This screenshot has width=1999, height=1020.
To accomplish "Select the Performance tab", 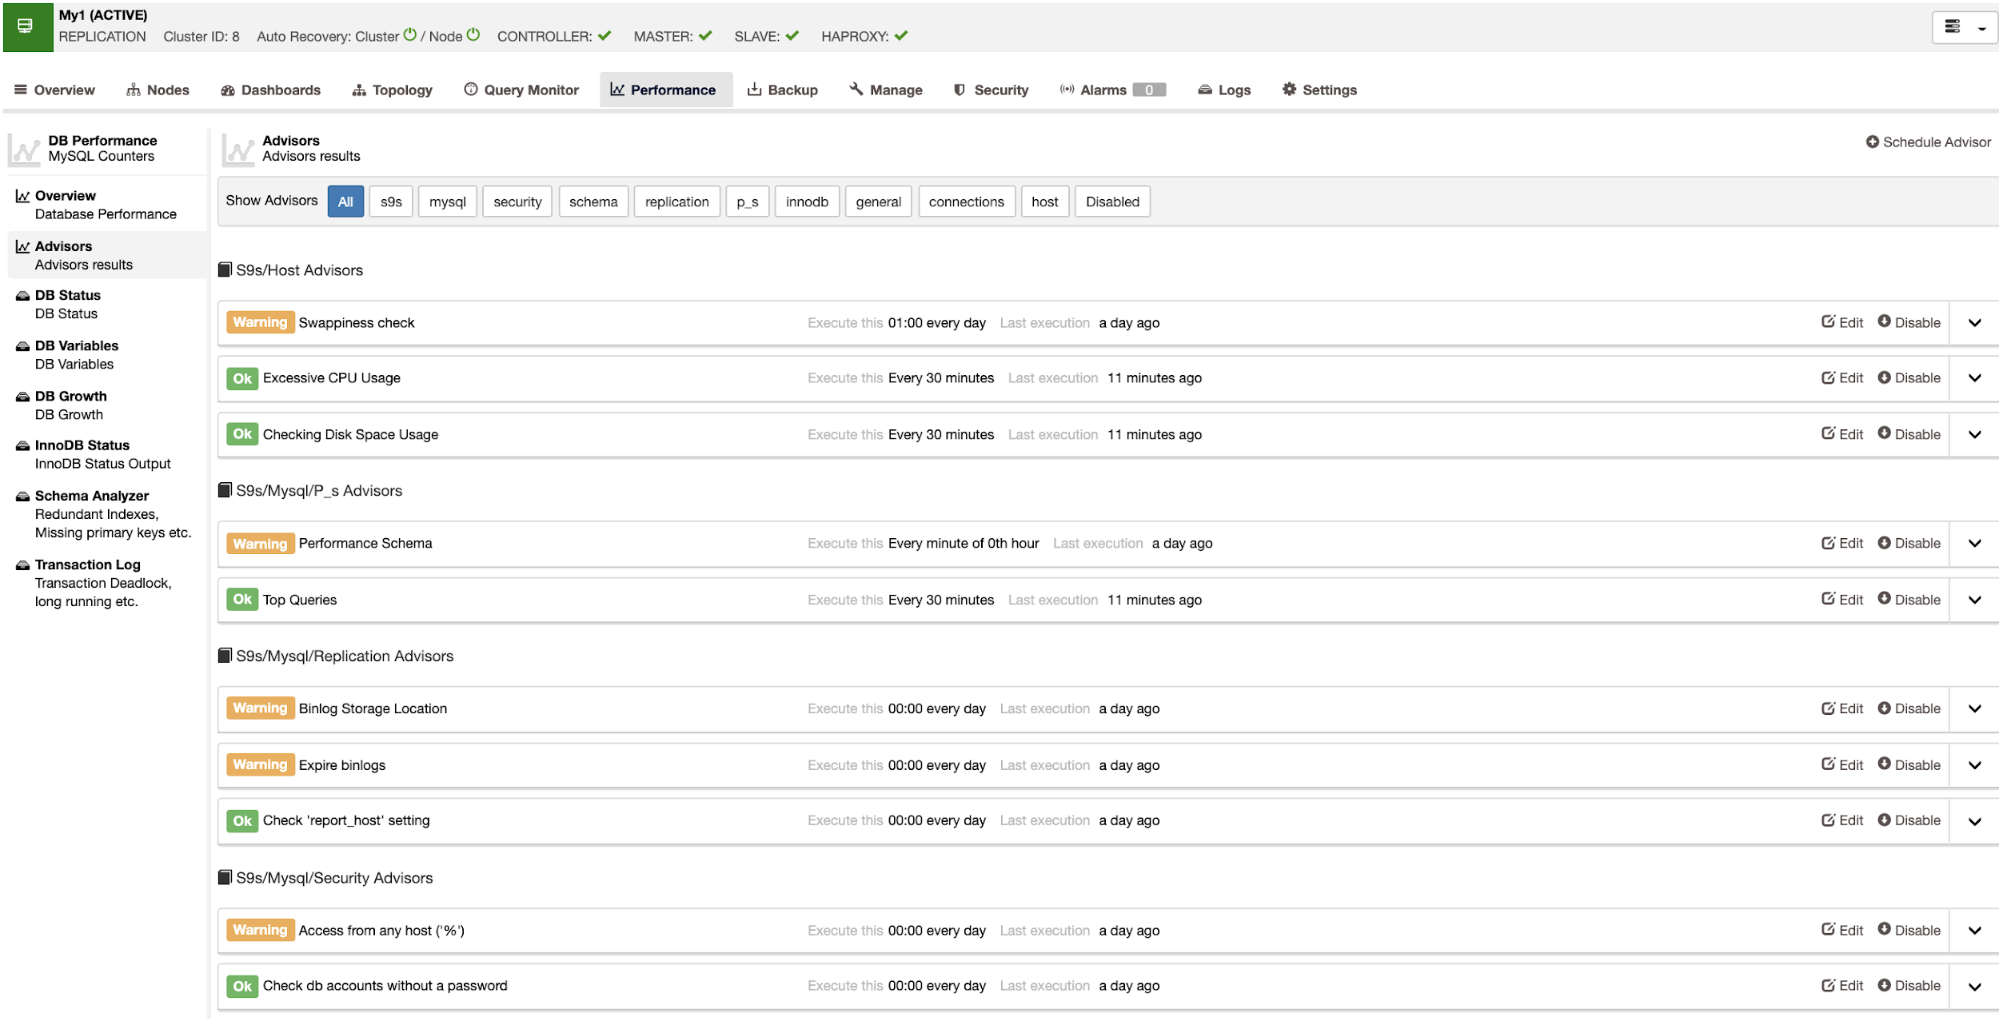I will [665, 90].
